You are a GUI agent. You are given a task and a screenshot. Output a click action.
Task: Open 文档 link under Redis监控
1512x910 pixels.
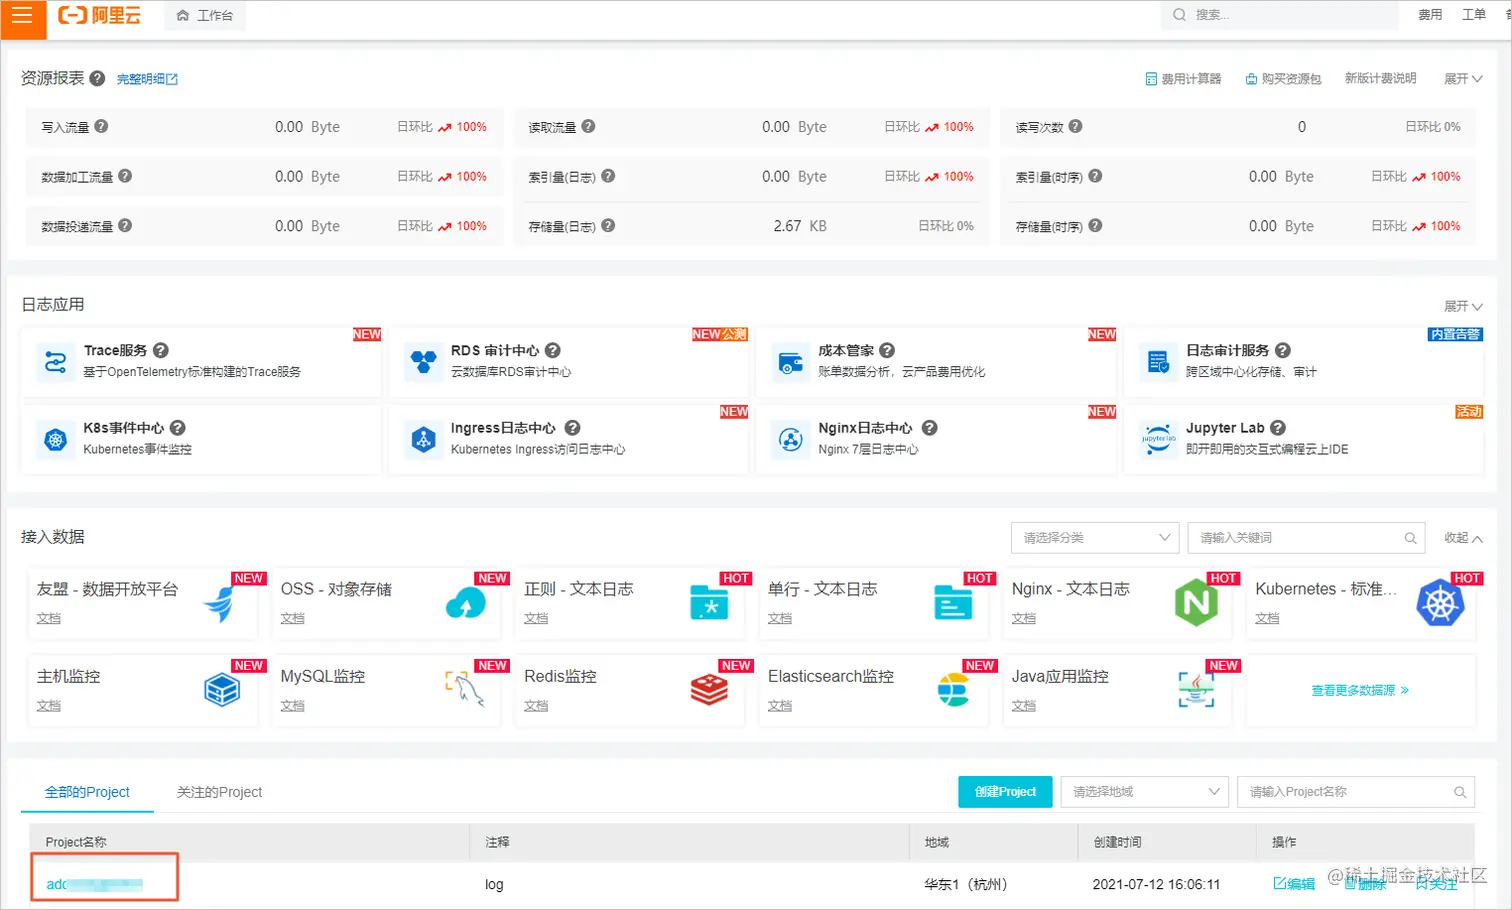536,706
